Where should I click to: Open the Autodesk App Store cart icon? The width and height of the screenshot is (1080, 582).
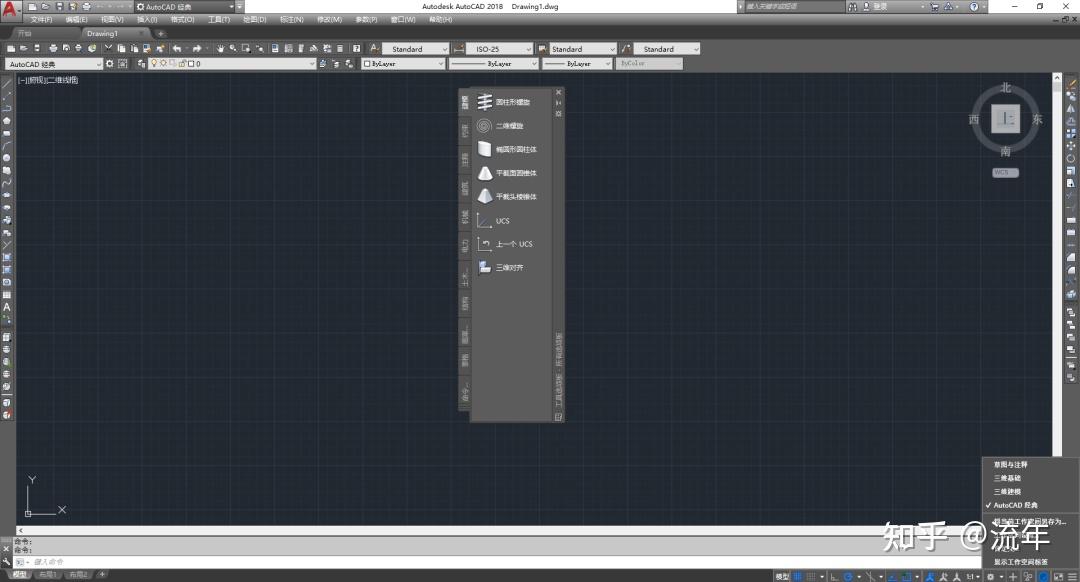935,6
